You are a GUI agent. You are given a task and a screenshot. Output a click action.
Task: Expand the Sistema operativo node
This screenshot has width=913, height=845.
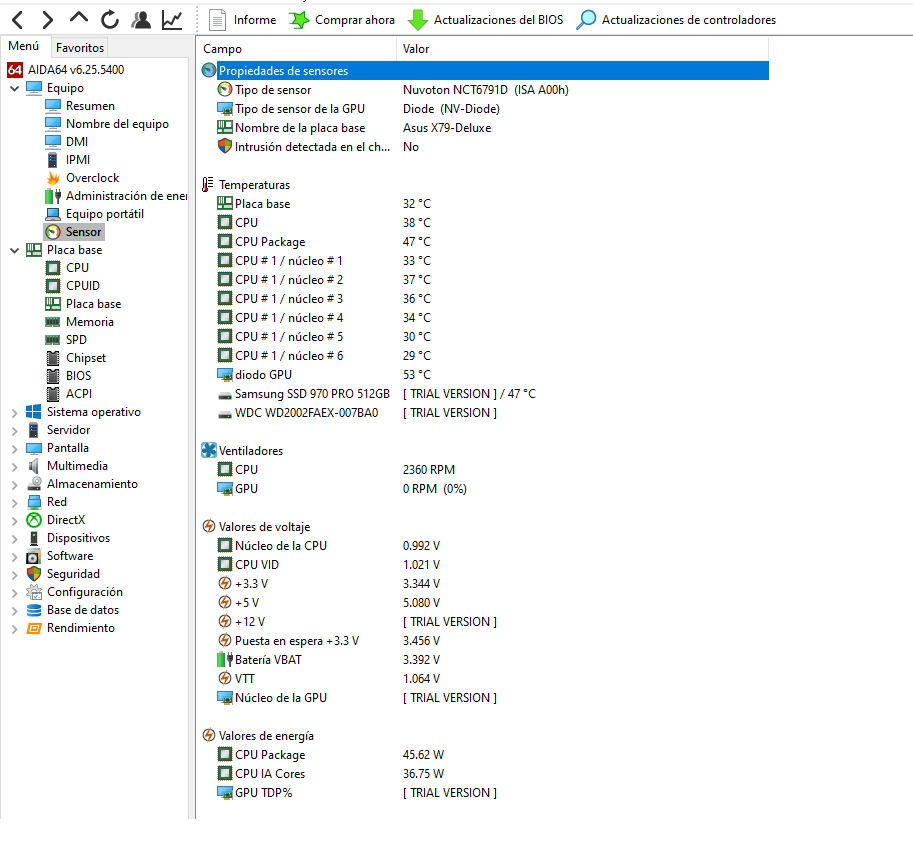[x=15, y=413]
